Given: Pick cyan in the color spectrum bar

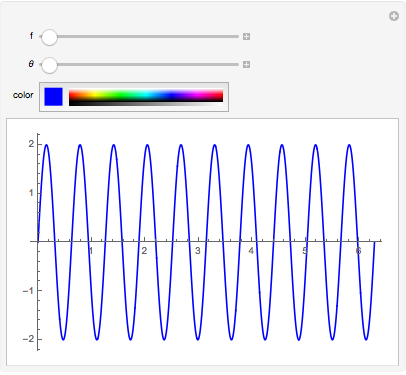Looking at the screenshot, I should 146,95.
